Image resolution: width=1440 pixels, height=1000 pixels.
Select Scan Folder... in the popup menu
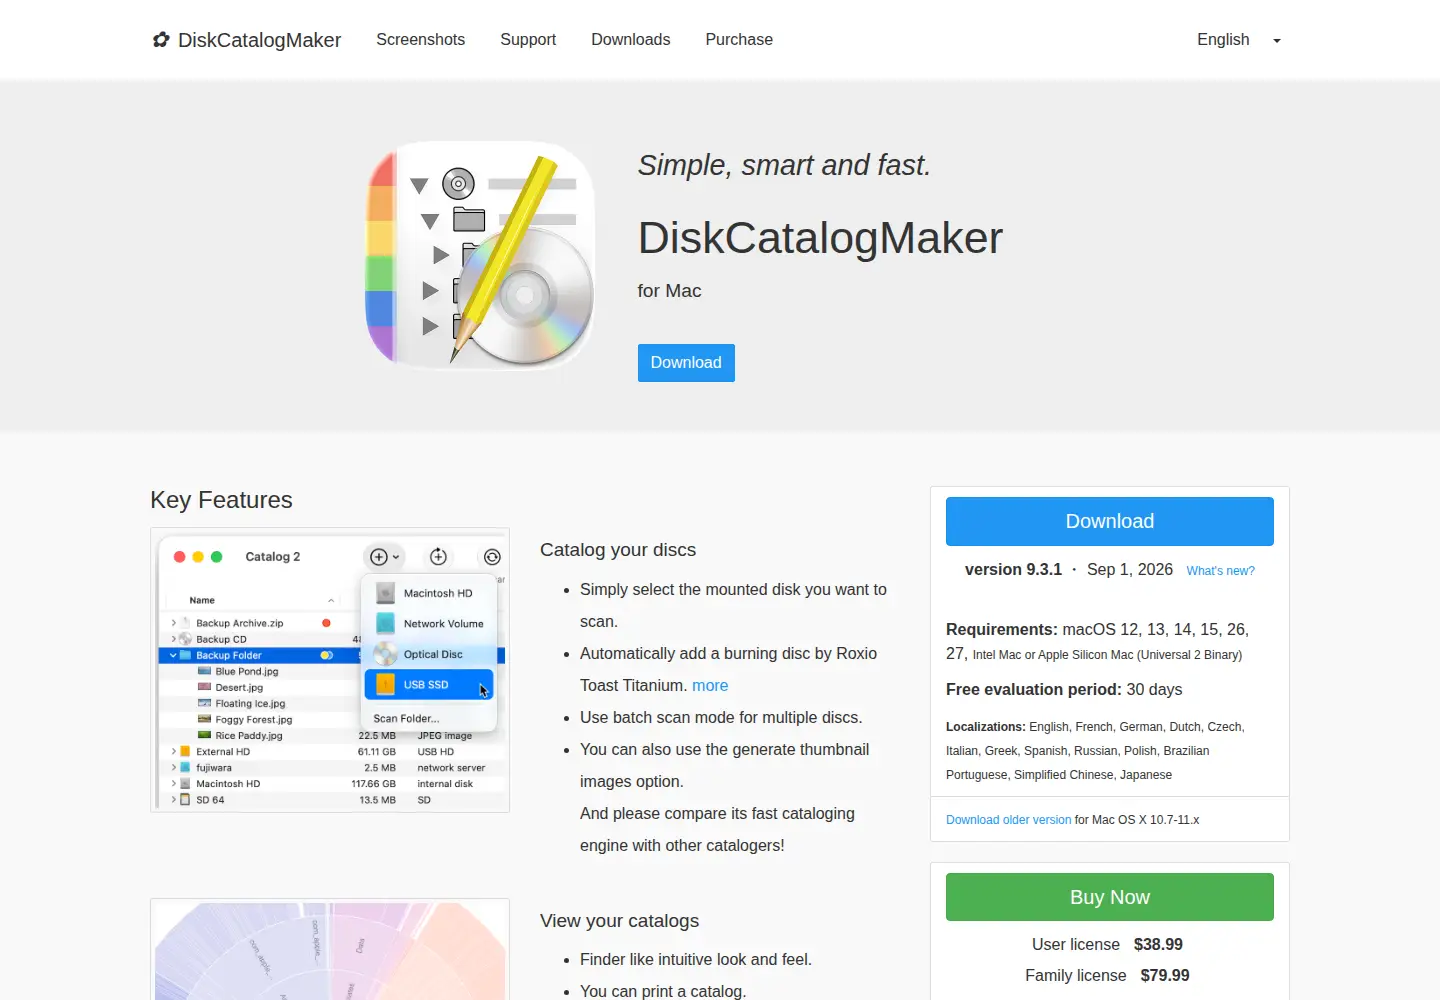pyautogui.click(x=406, y=719)
